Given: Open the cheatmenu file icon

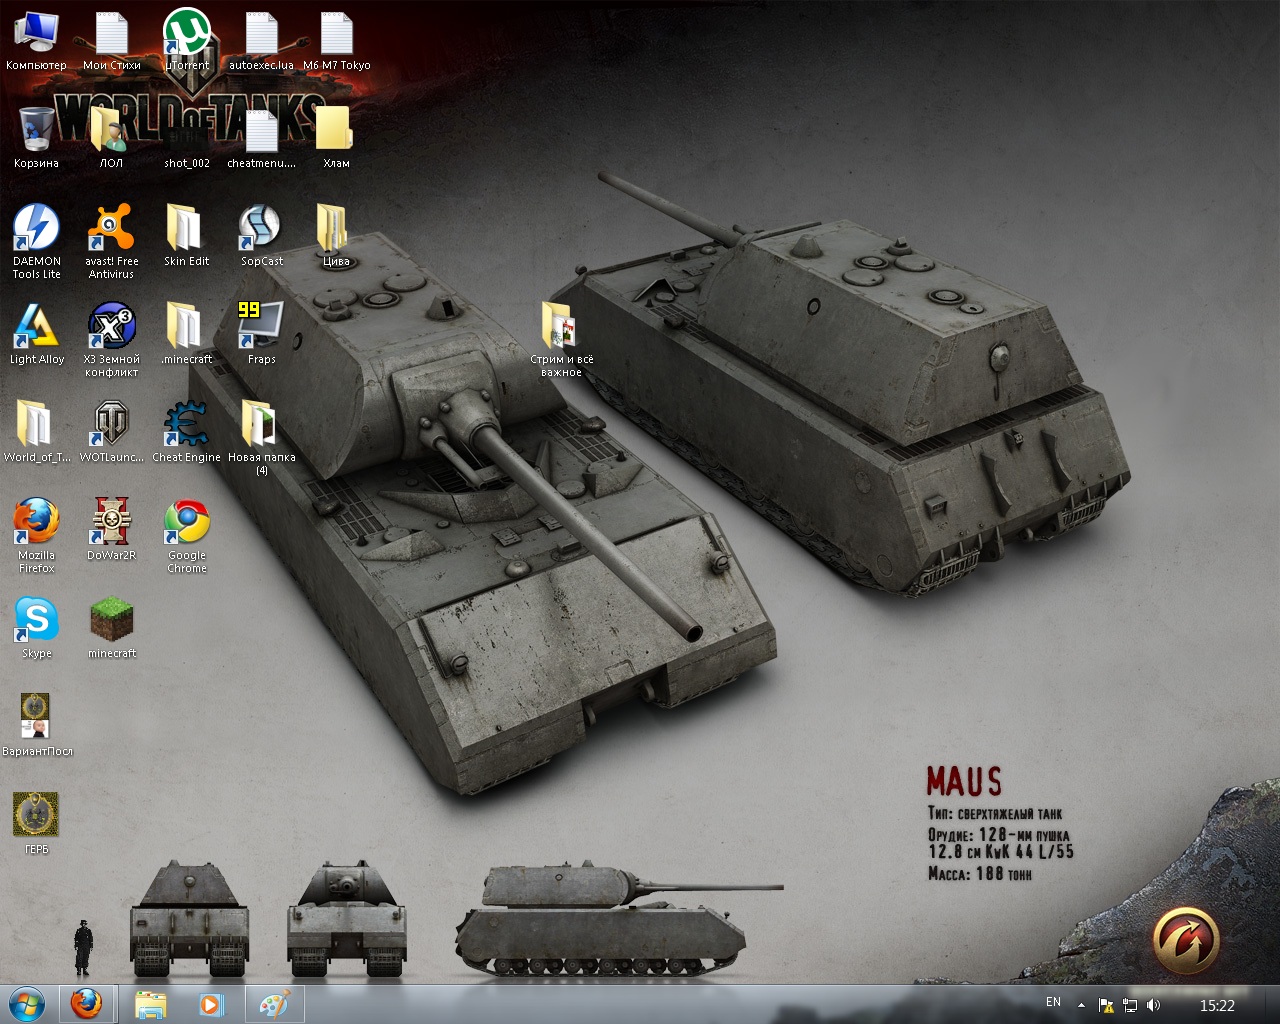Looking at the screenshot, I should click(x=261, y=138).
